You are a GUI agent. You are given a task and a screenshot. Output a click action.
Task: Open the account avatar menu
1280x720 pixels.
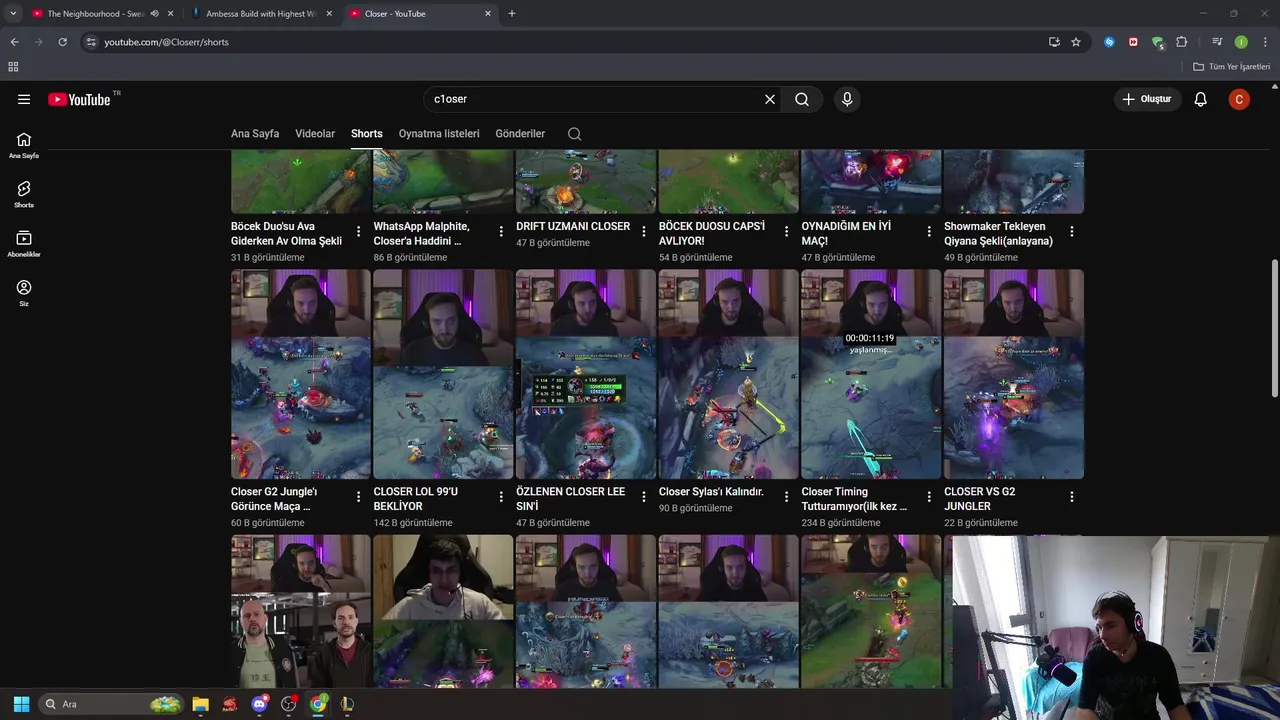pyautogui.click(x=1239, y=99)
